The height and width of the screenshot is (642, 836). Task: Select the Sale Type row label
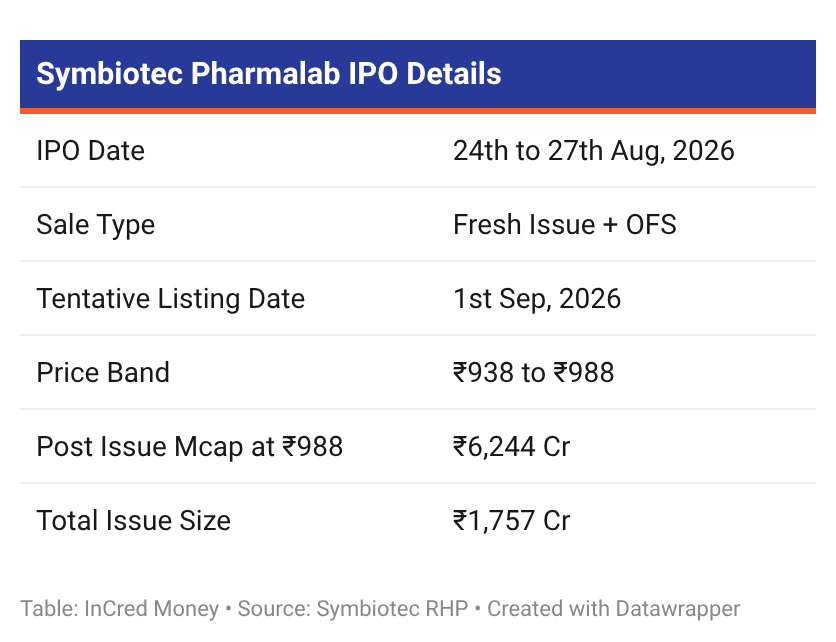coord(95,225)
